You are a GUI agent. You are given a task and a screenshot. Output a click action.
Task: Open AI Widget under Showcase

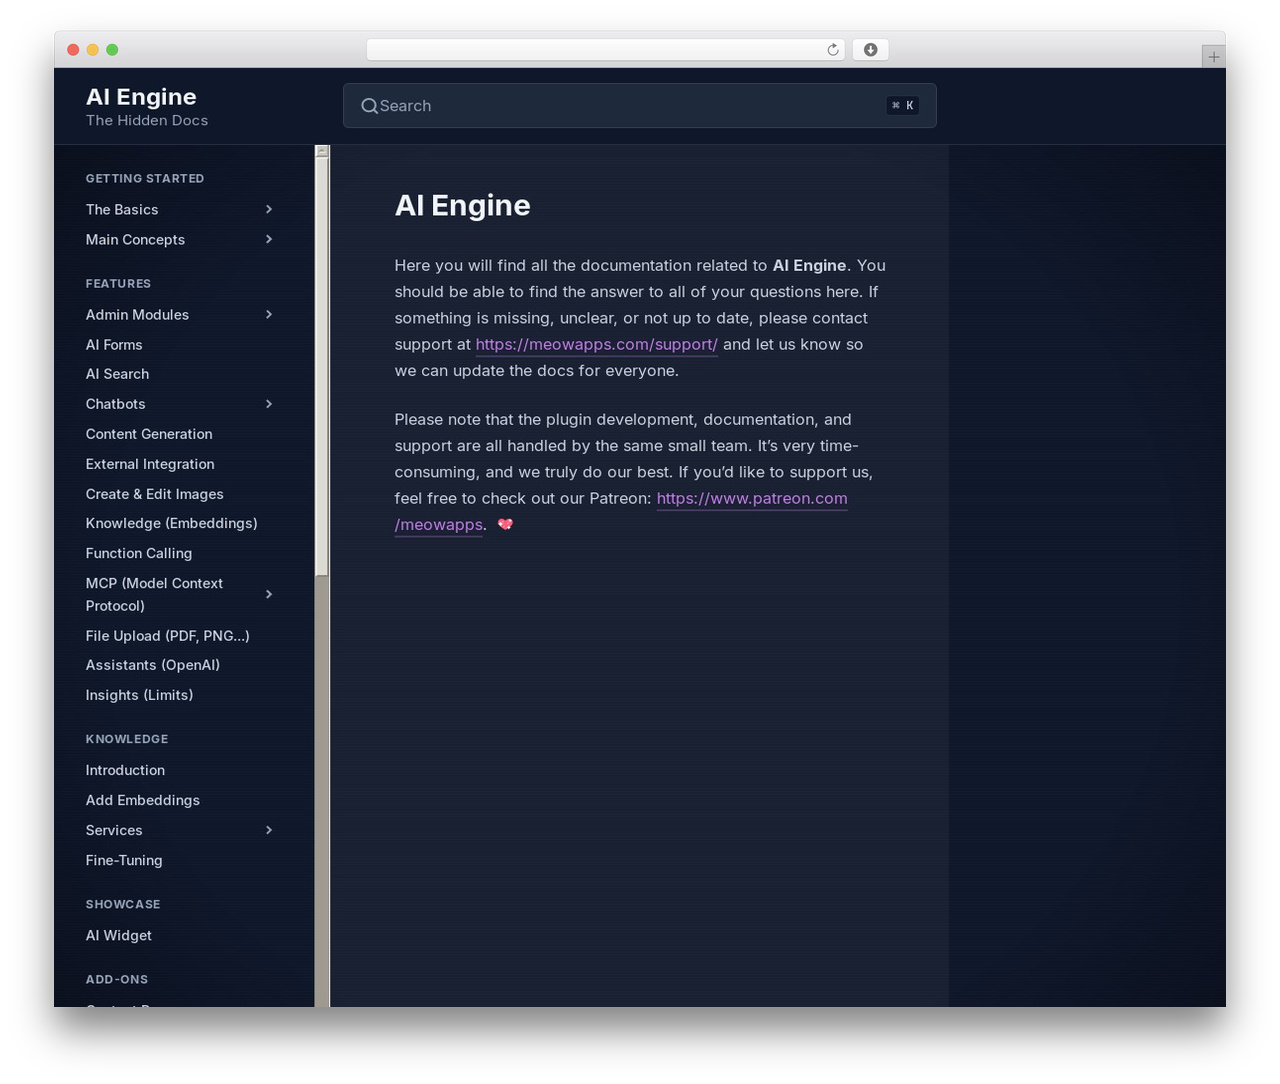(119, 935)
